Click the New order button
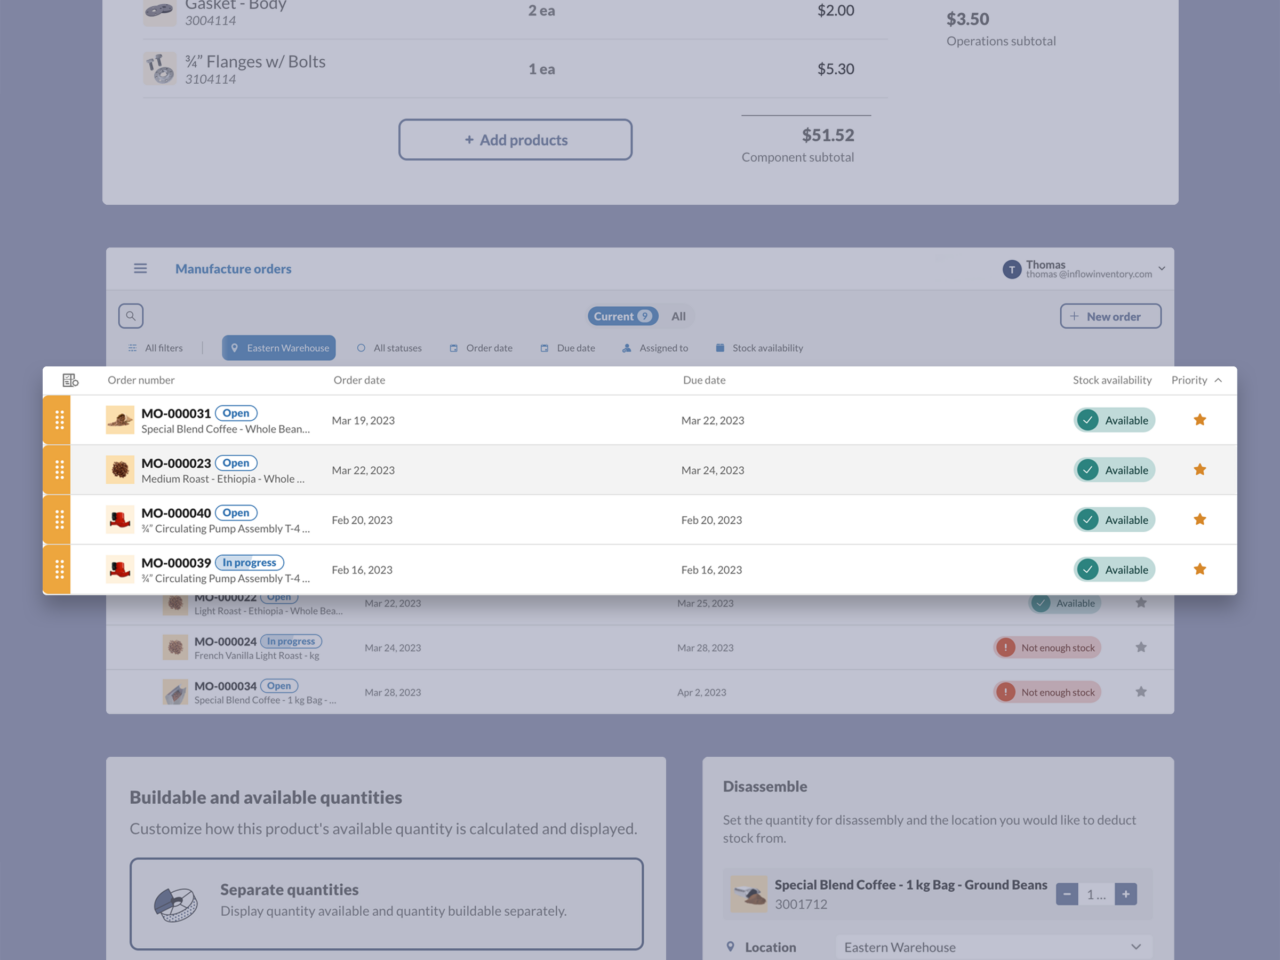 (x=1110, y=315)
